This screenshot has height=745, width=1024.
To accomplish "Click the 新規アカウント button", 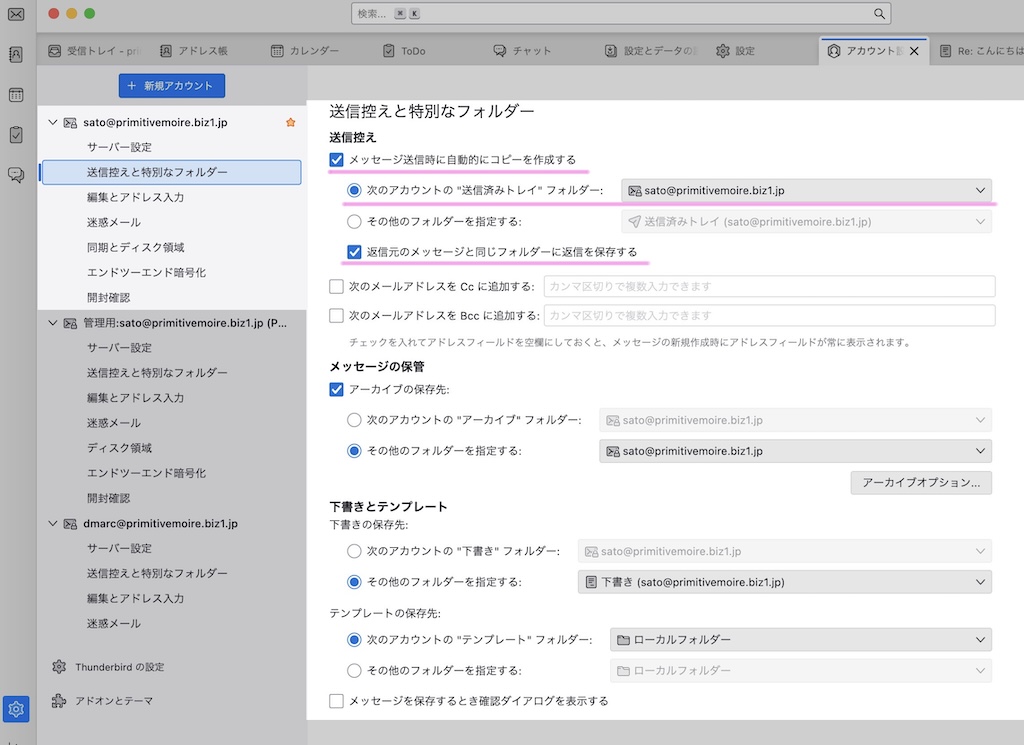I will tap(172, 86).
